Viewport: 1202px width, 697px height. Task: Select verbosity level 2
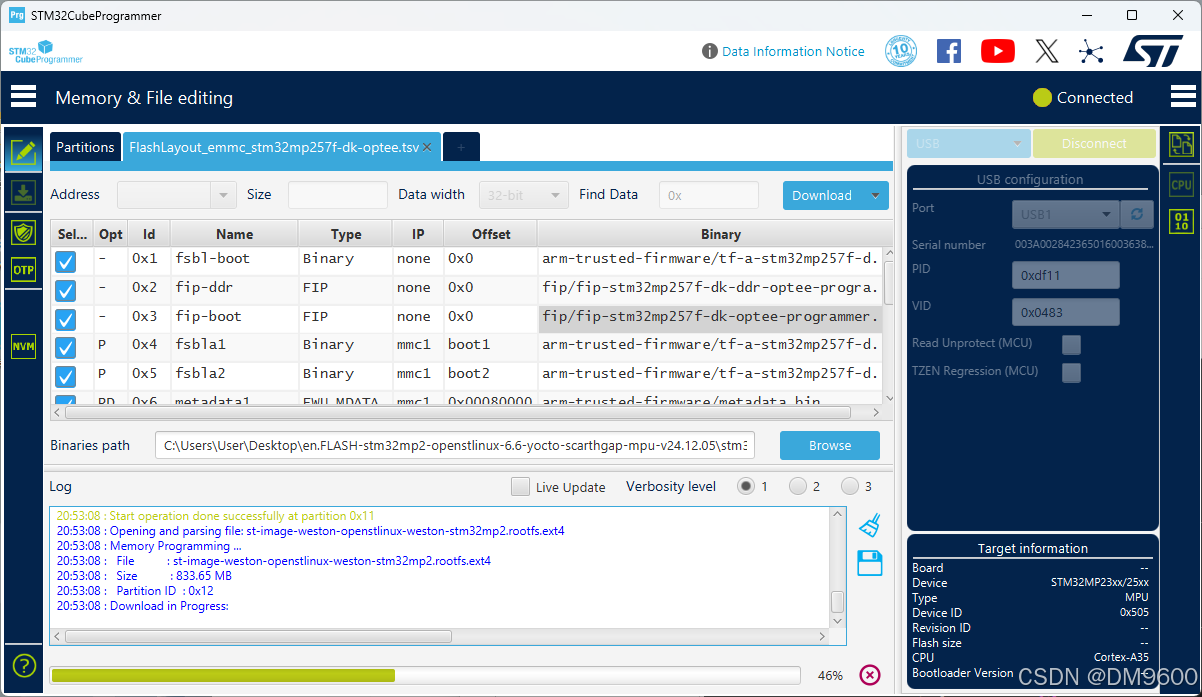point(798,486)
